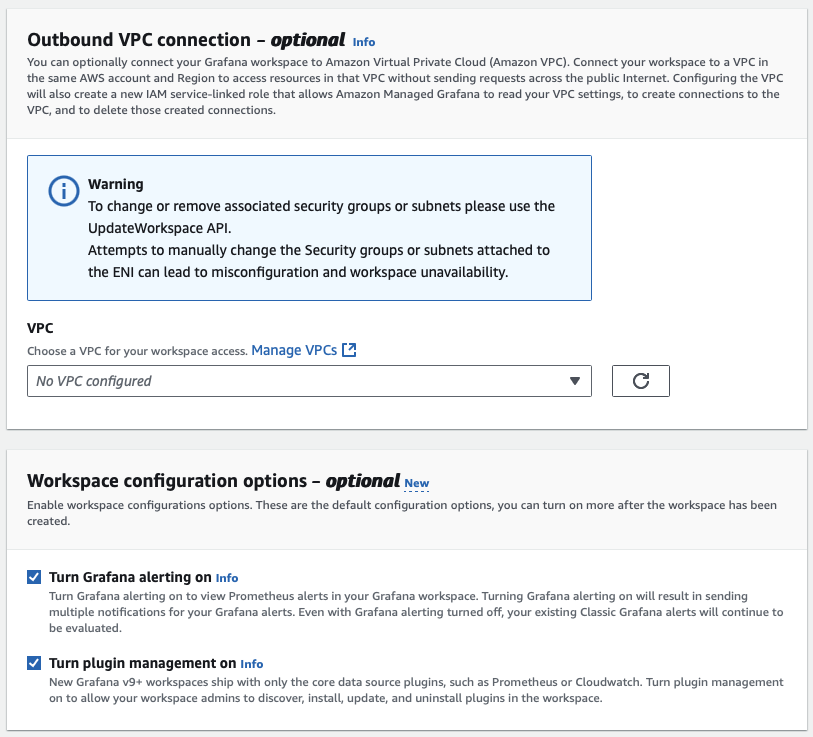Screen dimensions: 813x737
Task: Uncheck the Turn plugin management on checkbox
Action: pos(34,663)
